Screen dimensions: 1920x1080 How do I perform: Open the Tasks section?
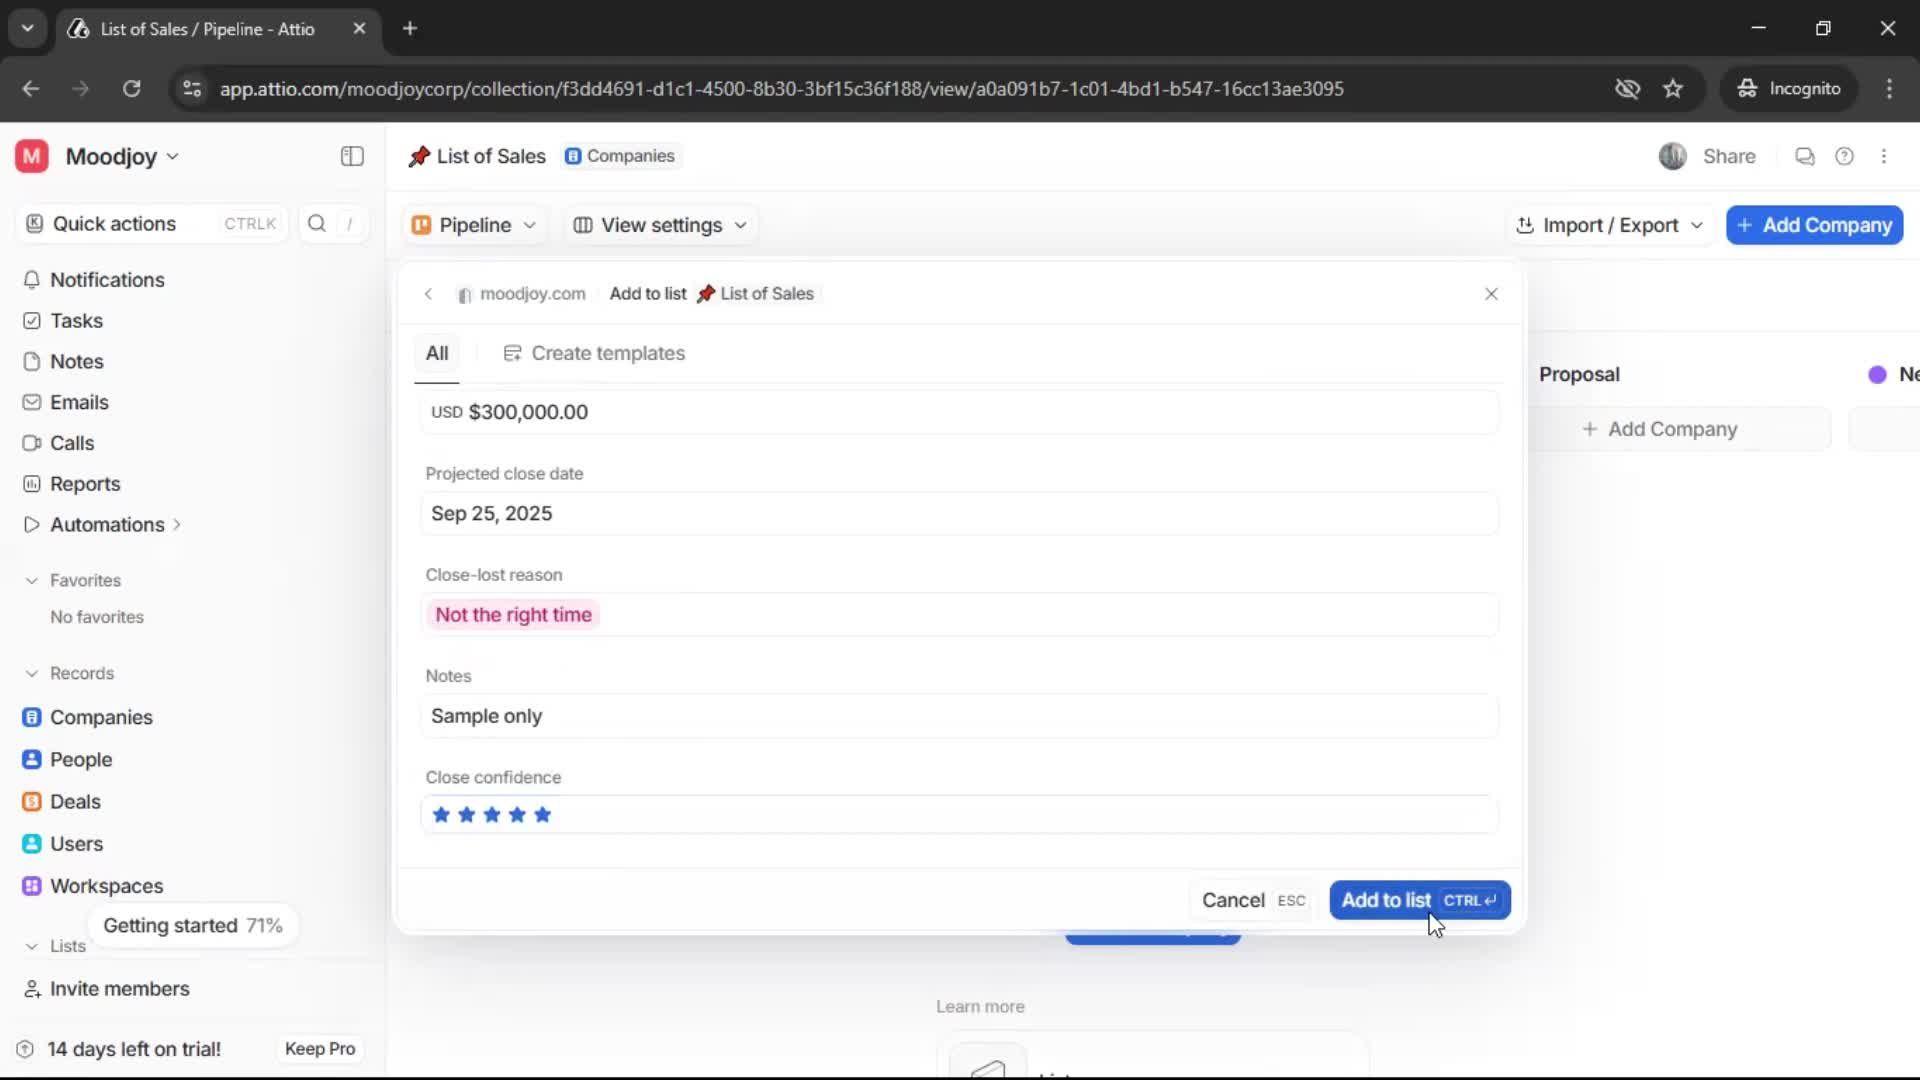pos(76,321)
